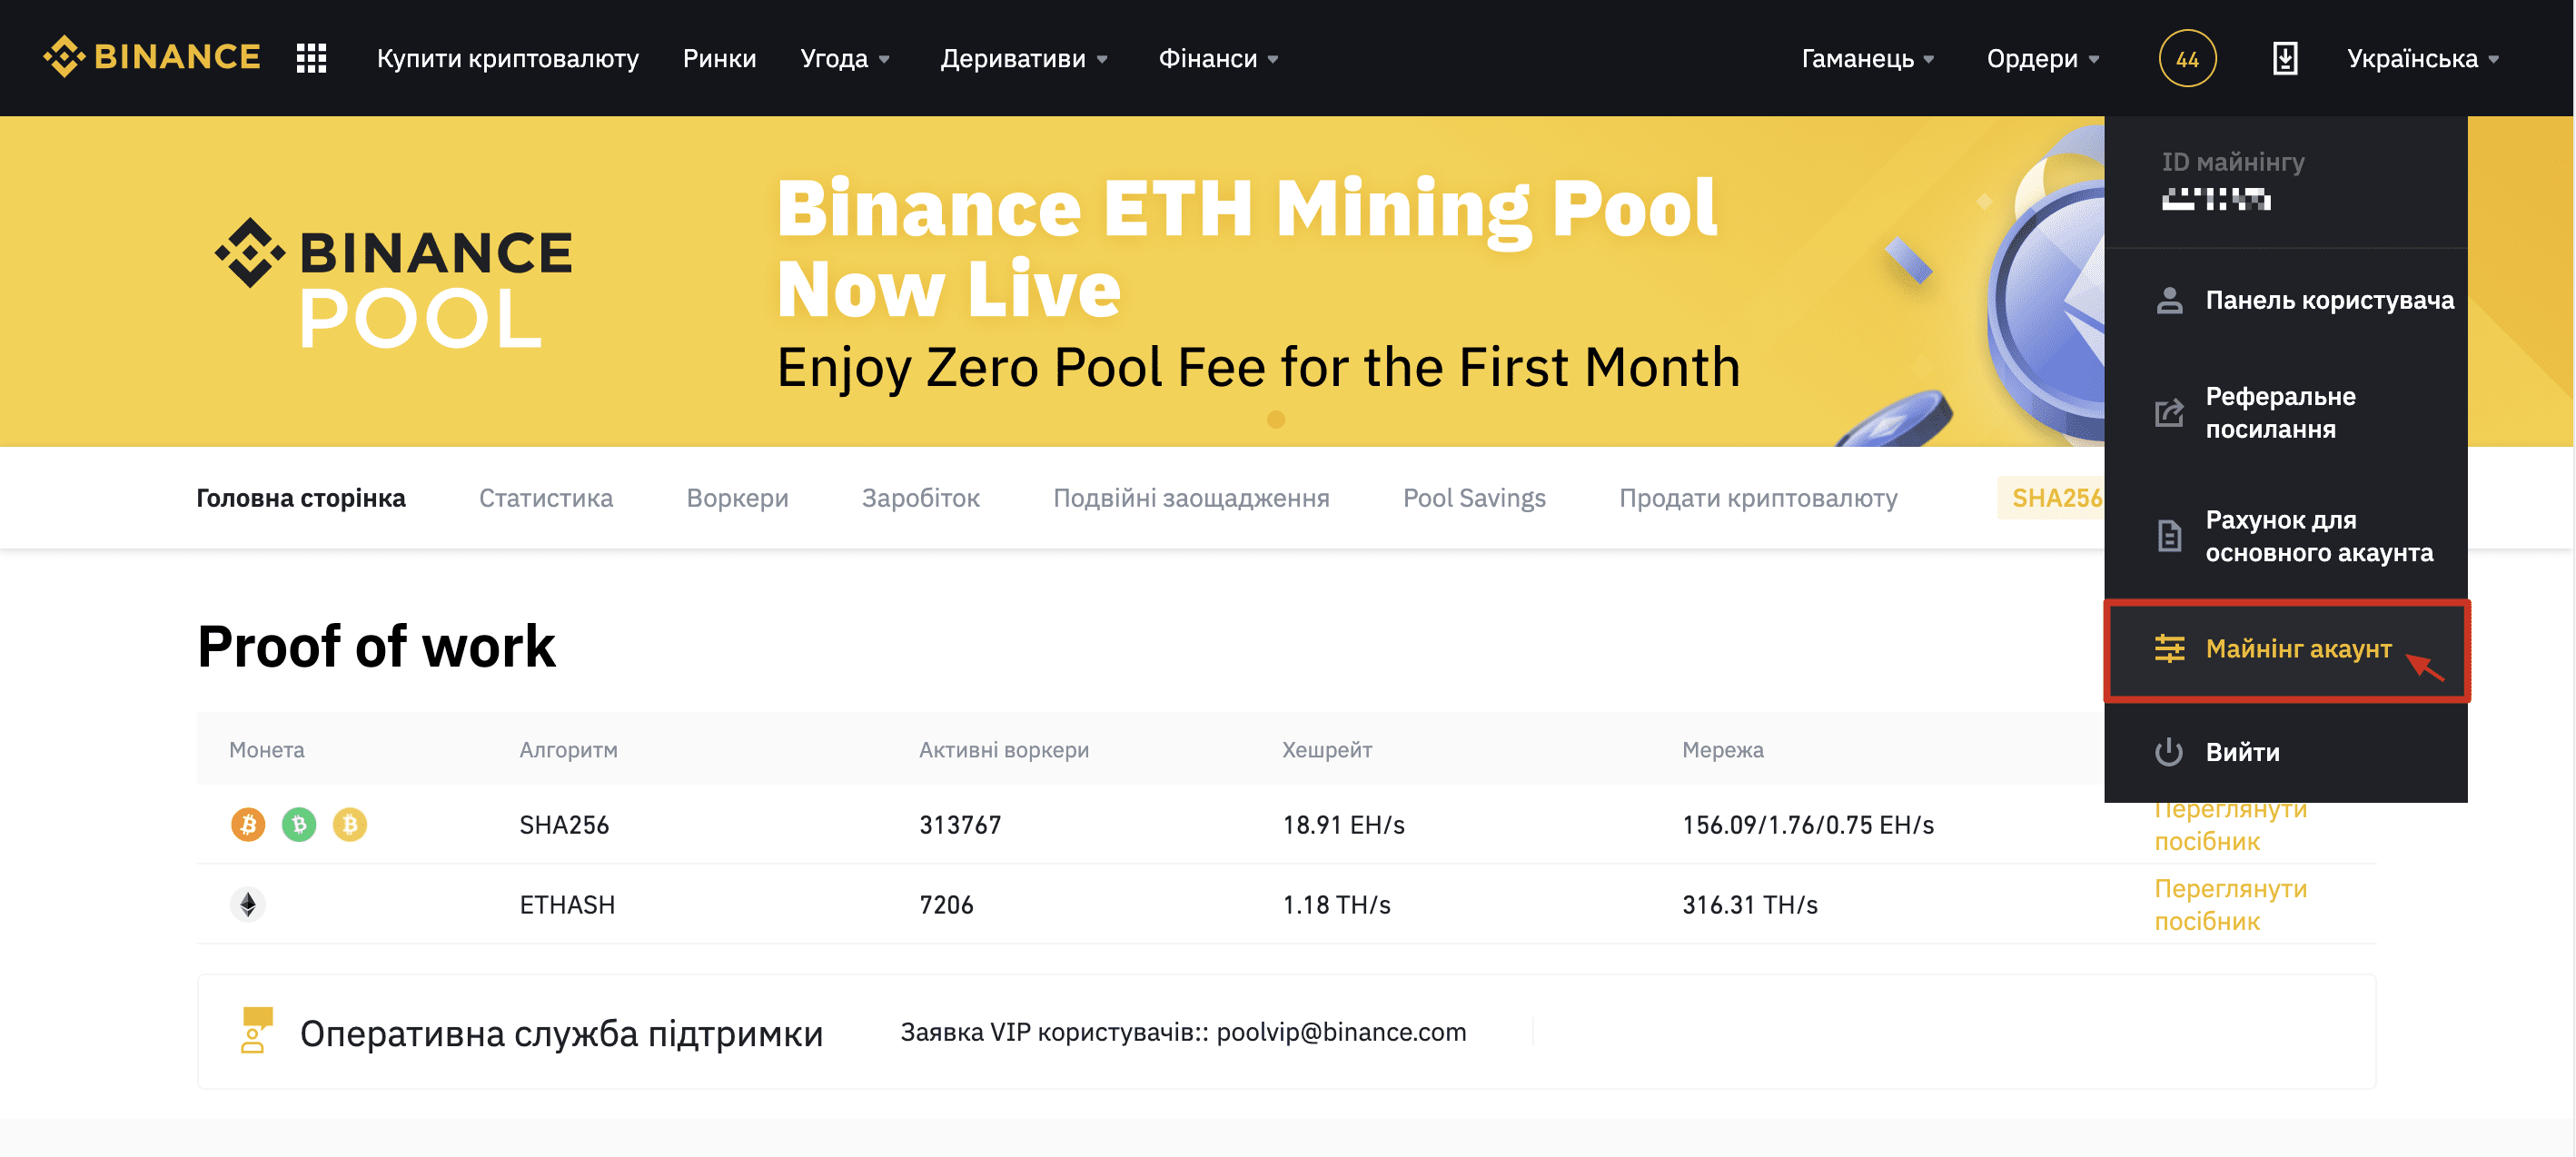Switch to Воркери tab
2576x1157 pixels.
(737, 498)
